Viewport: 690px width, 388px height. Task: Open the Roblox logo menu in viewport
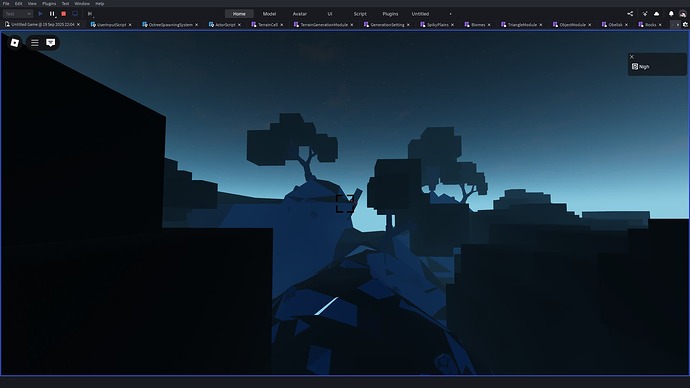[x=15, y=43]
